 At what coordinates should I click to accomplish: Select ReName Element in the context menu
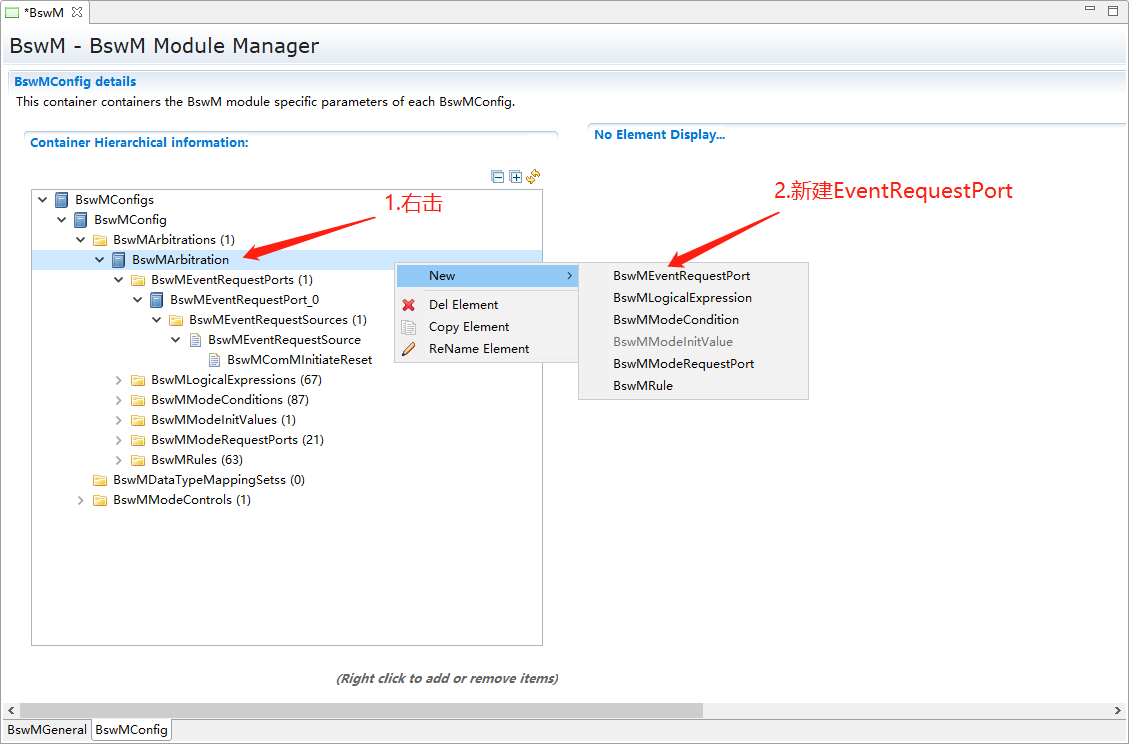click(479, 349)
